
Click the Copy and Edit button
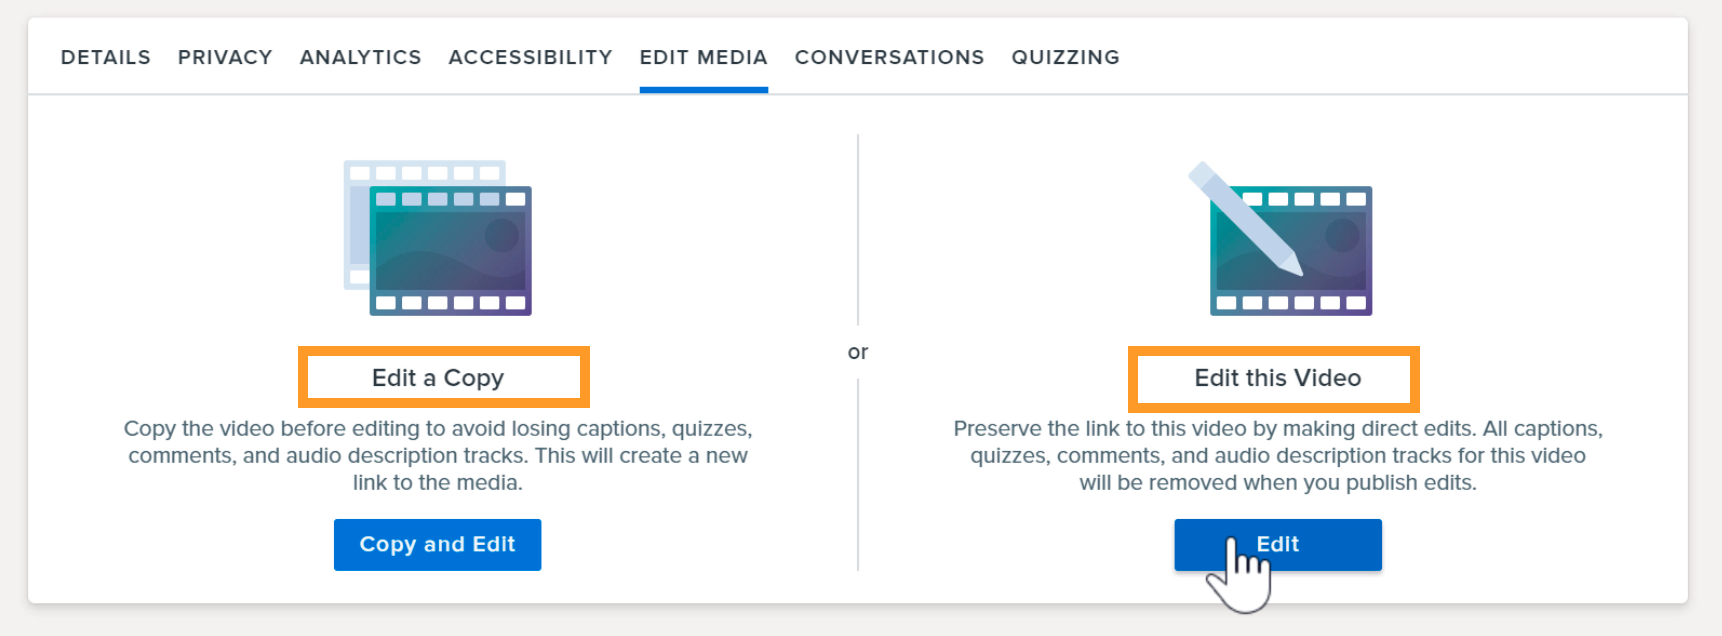(x=438, y=545)
